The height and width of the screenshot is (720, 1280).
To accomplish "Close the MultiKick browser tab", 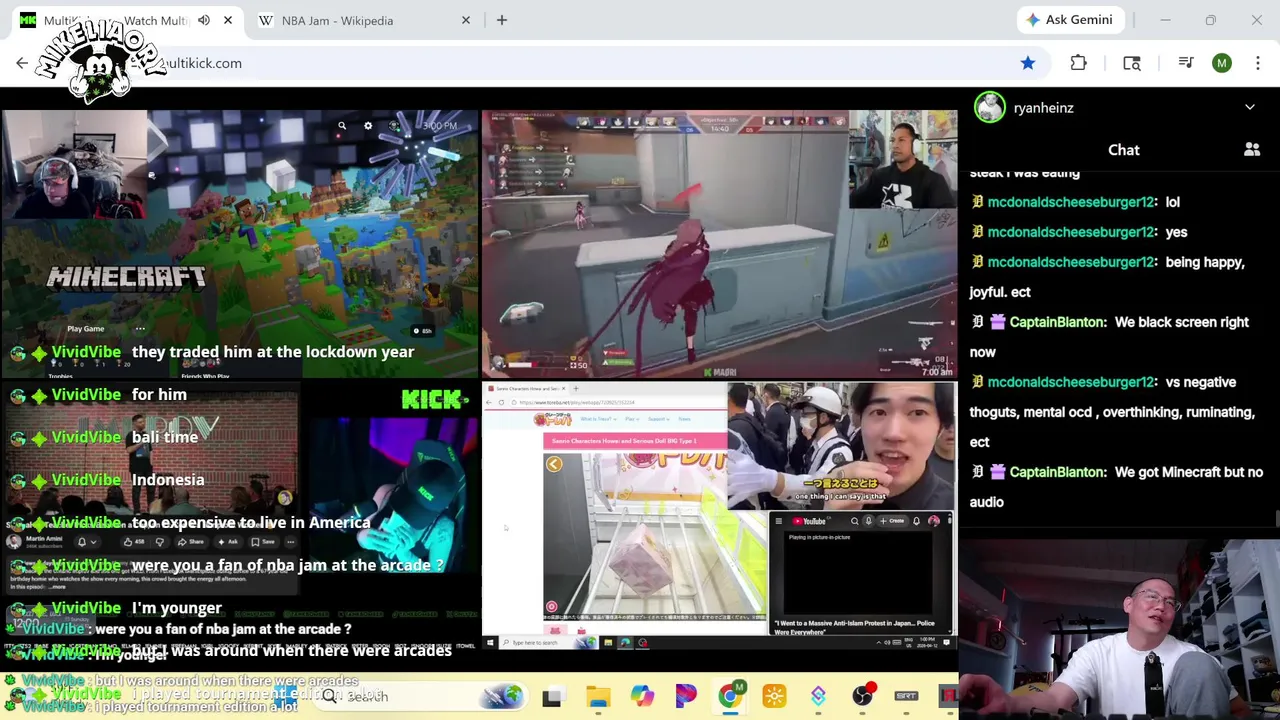I will tap(228, 20).
